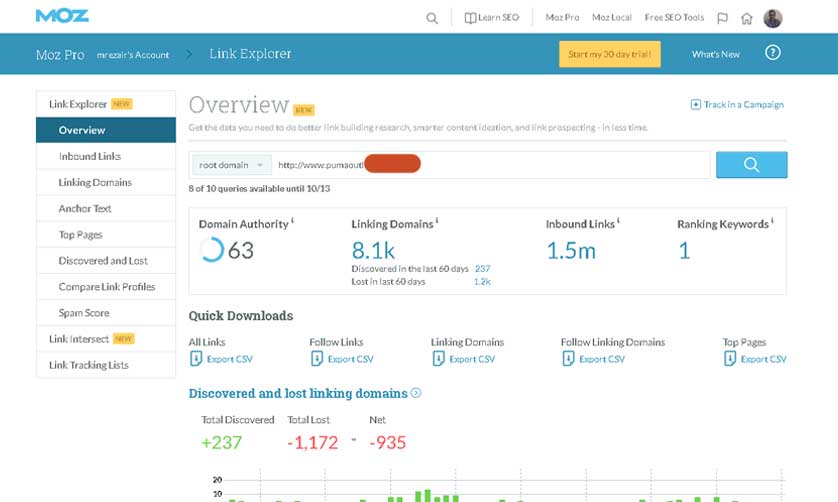The height and width of the screenshot is (502, 838).
Task: Click the help question mark icon
Action: pyautogui.click(x=772, y=53)
